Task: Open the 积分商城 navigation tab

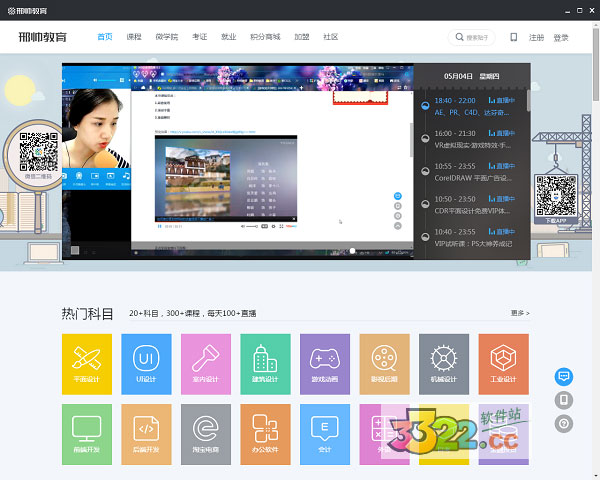Action: (x=265, y=37)
